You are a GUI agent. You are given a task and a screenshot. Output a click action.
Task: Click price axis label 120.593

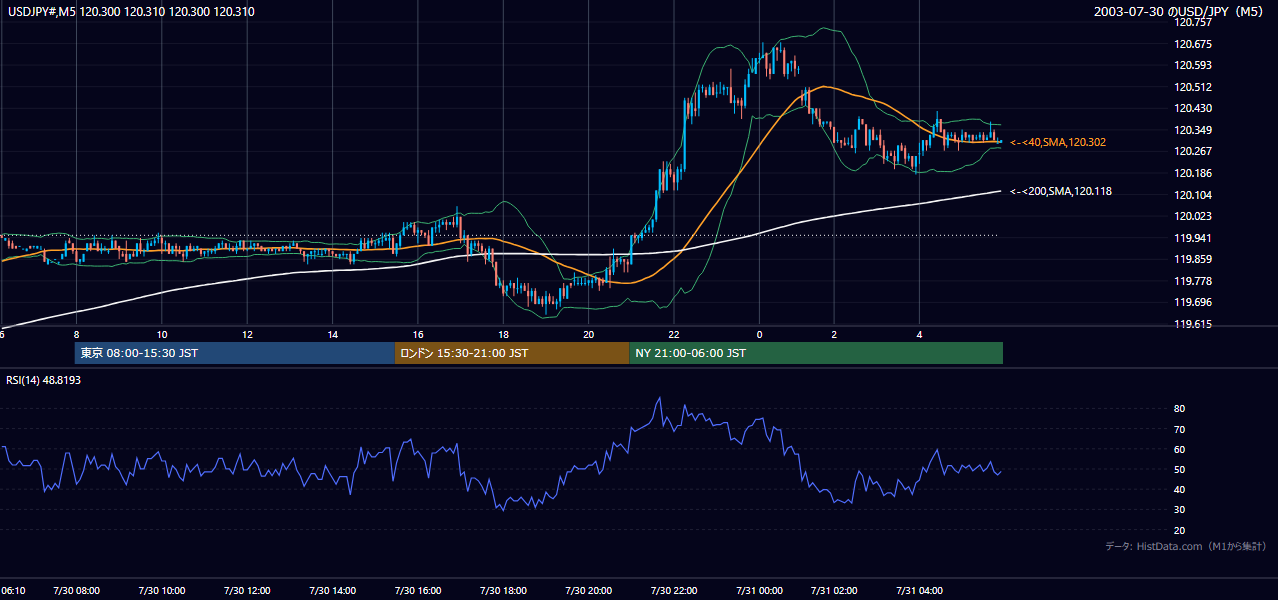click(x=1195, y=65)
